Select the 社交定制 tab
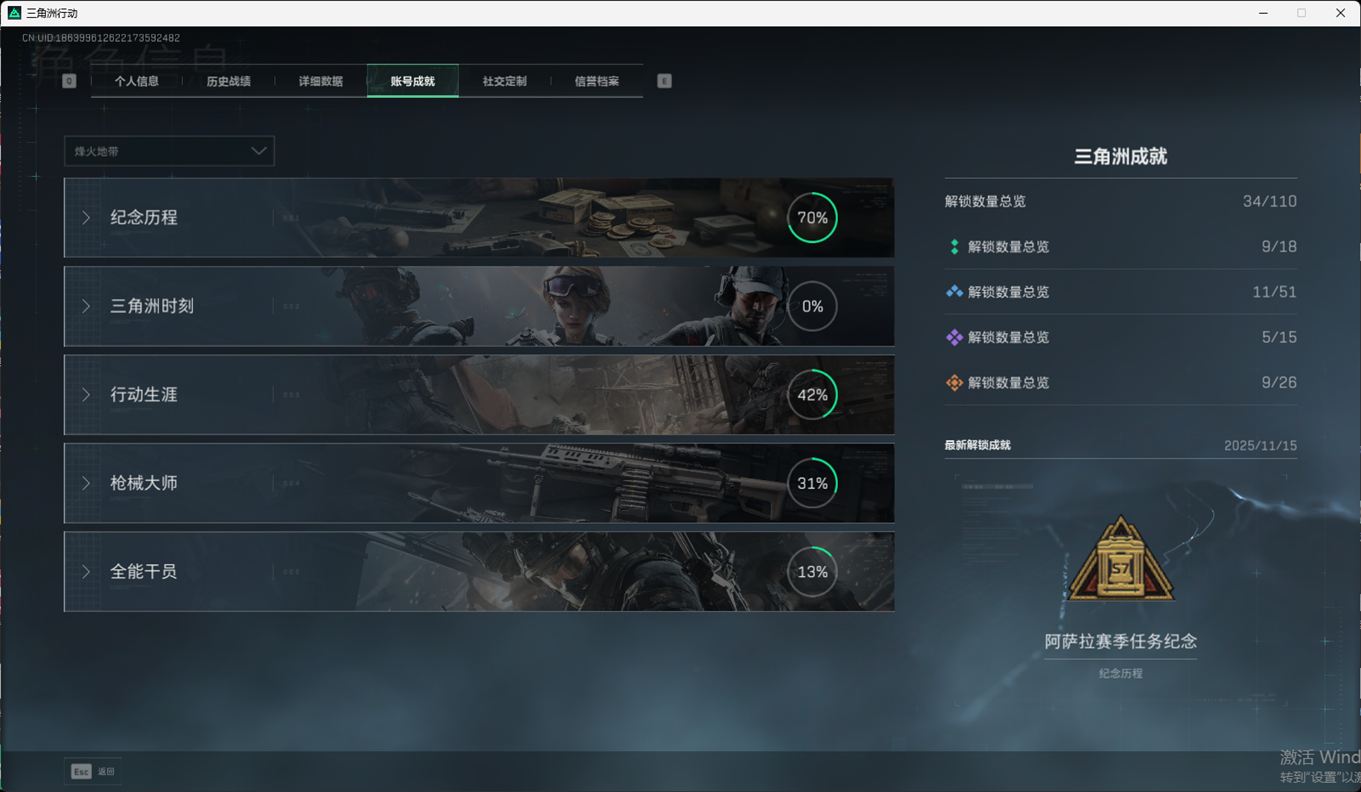This screenshot has width=1361, height=792. pyautogui.click(x=504, y=81)
